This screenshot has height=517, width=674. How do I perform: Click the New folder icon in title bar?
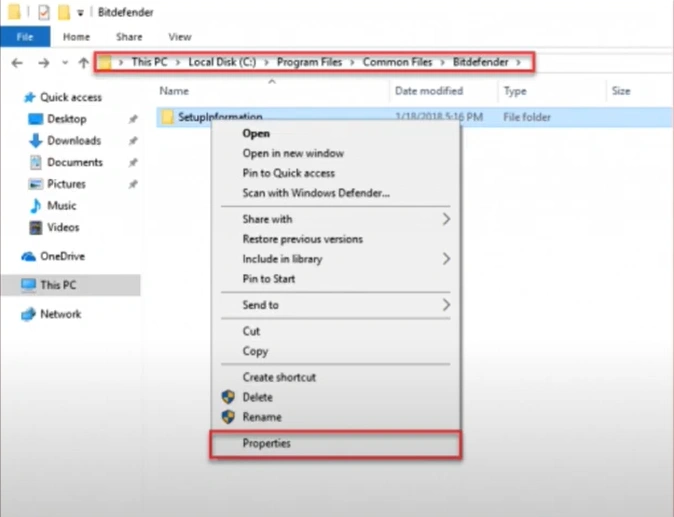pyautogui.click(x=64, y=12)
